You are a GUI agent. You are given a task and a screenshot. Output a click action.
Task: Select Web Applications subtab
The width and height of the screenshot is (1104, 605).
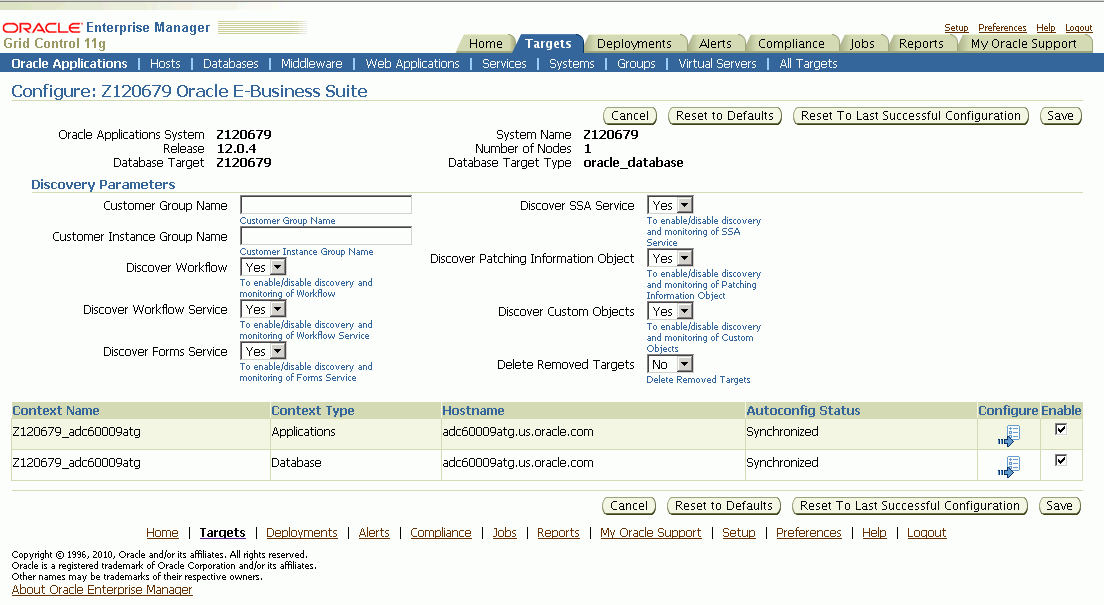click(x=412, y=63)
